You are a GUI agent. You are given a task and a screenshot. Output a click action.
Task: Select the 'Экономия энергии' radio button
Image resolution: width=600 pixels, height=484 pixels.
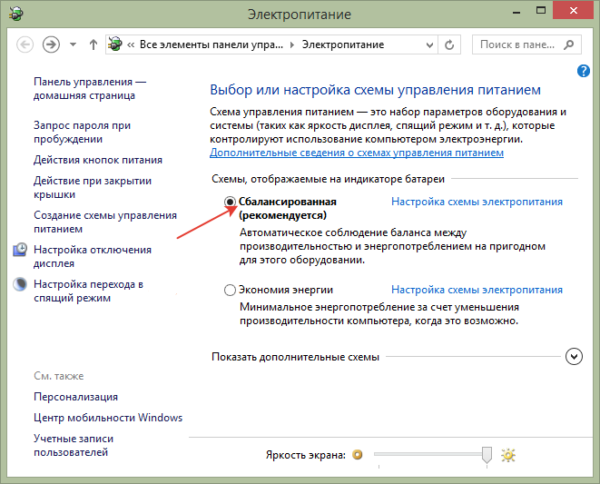tap(230, 290)
